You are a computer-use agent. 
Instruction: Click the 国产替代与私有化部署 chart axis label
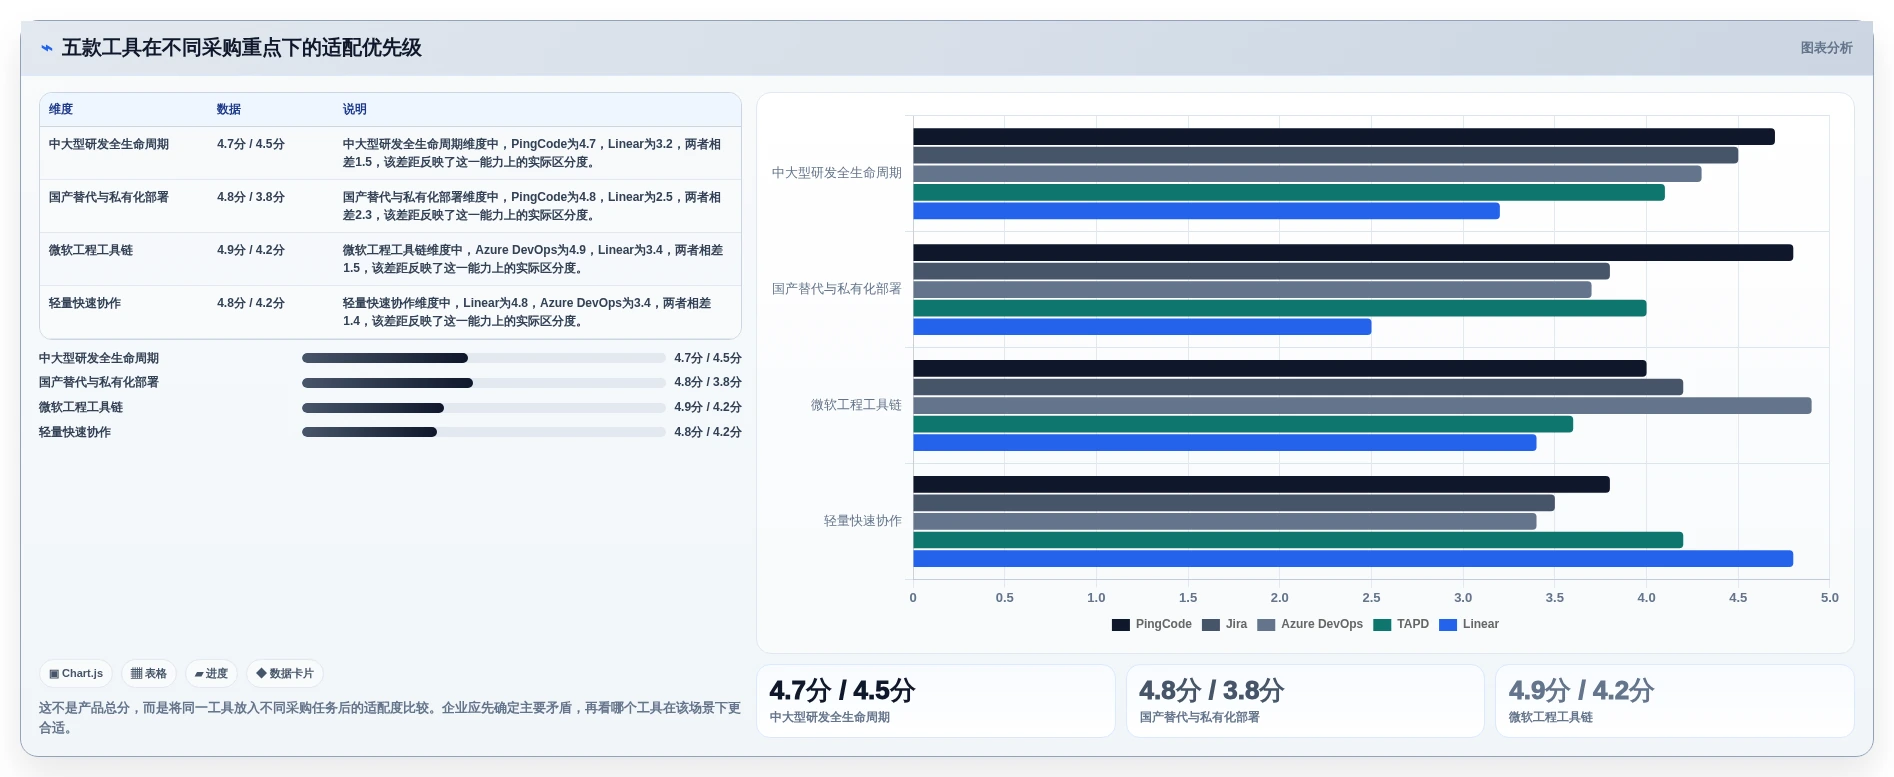pos(837,289)
